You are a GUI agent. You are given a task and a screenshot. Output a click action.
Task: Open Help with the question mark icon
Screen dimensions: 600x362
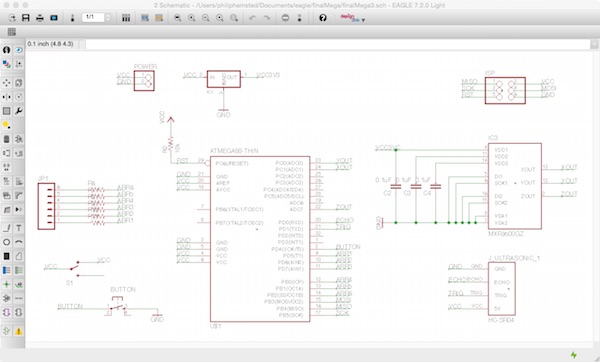click(x=323, y=18)
